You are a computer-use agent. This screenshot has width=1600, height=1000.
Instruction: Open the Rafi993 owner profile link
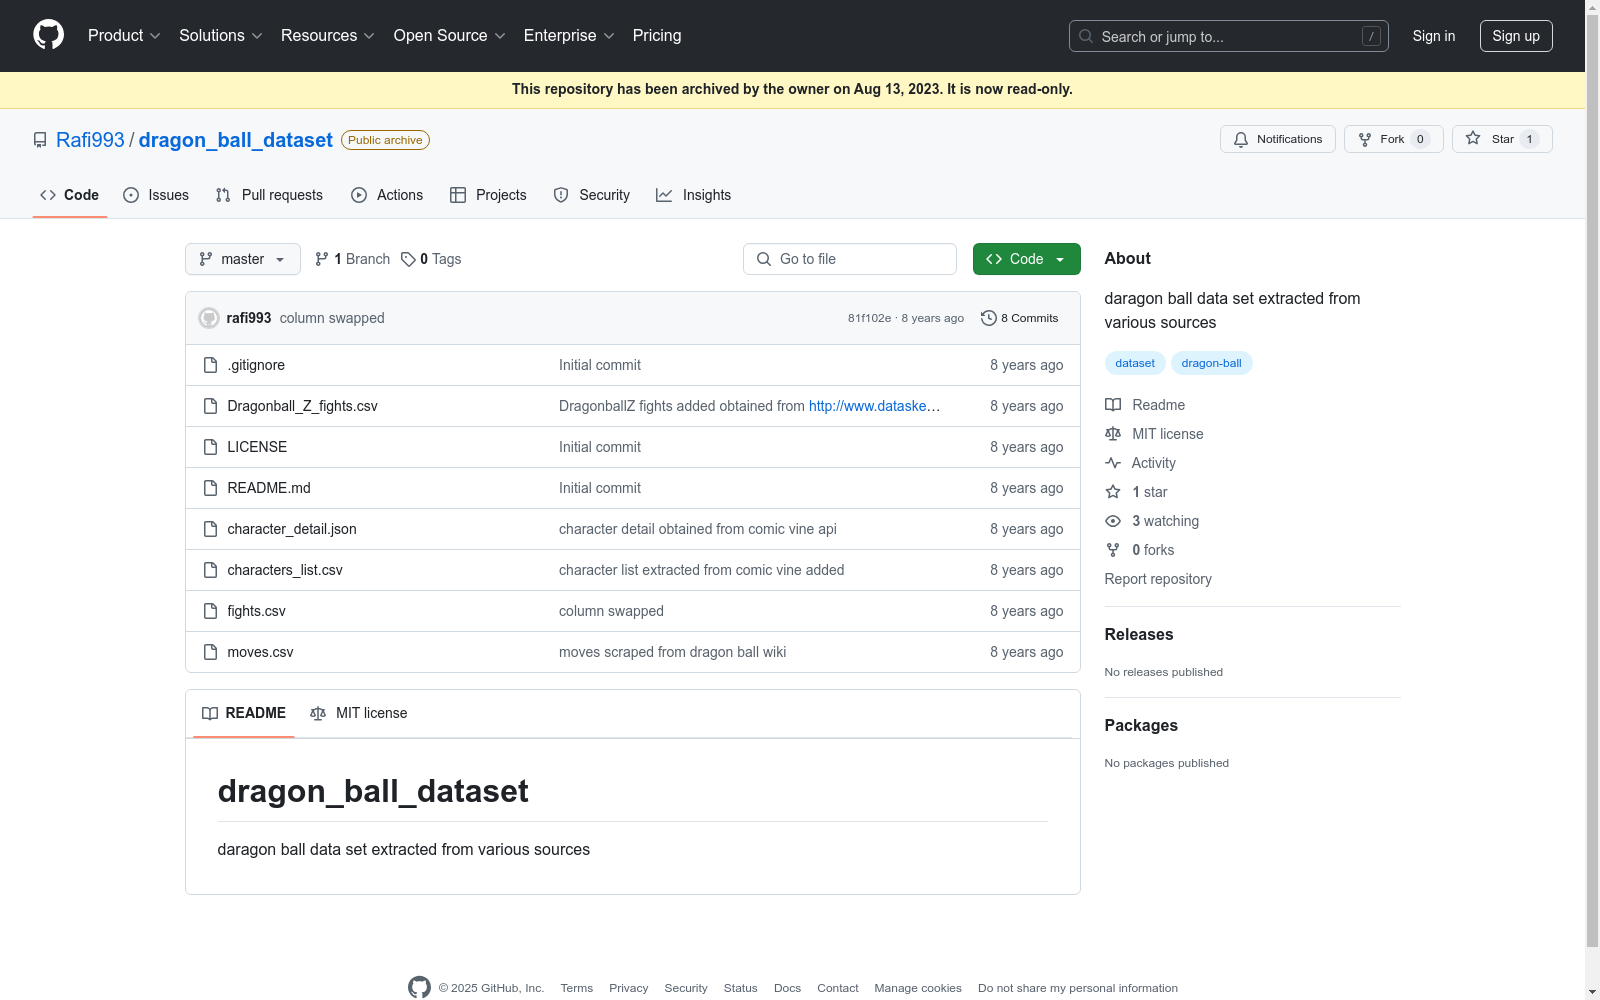(90, 140)
